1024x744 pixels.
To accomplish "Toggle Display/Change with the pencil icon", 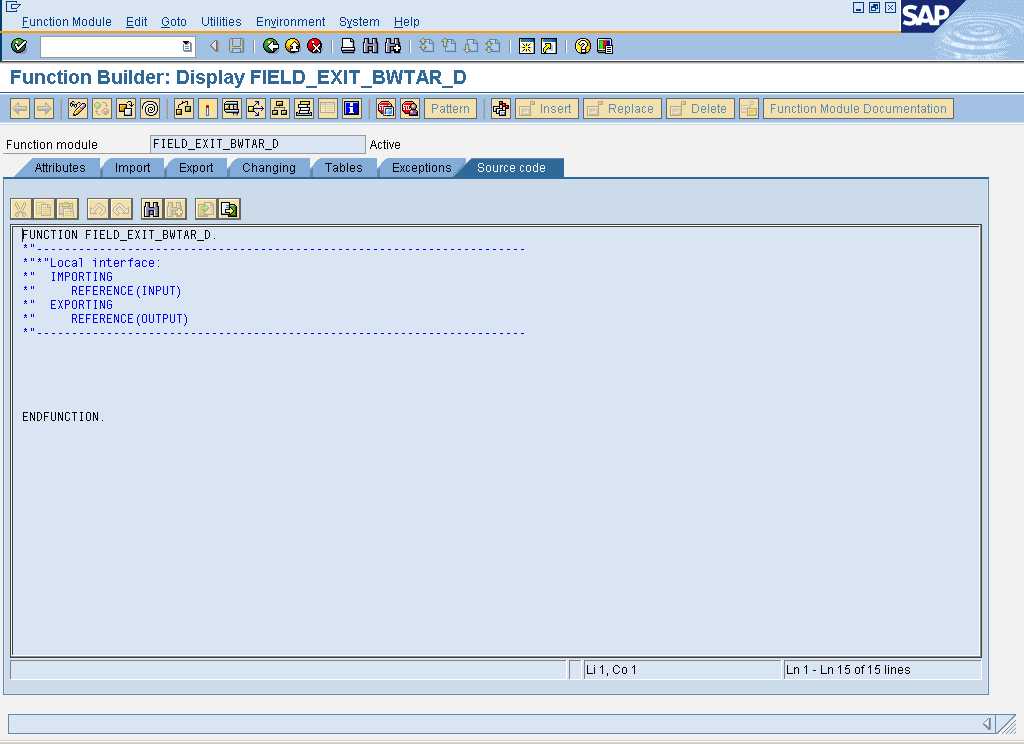I will 78,108.
